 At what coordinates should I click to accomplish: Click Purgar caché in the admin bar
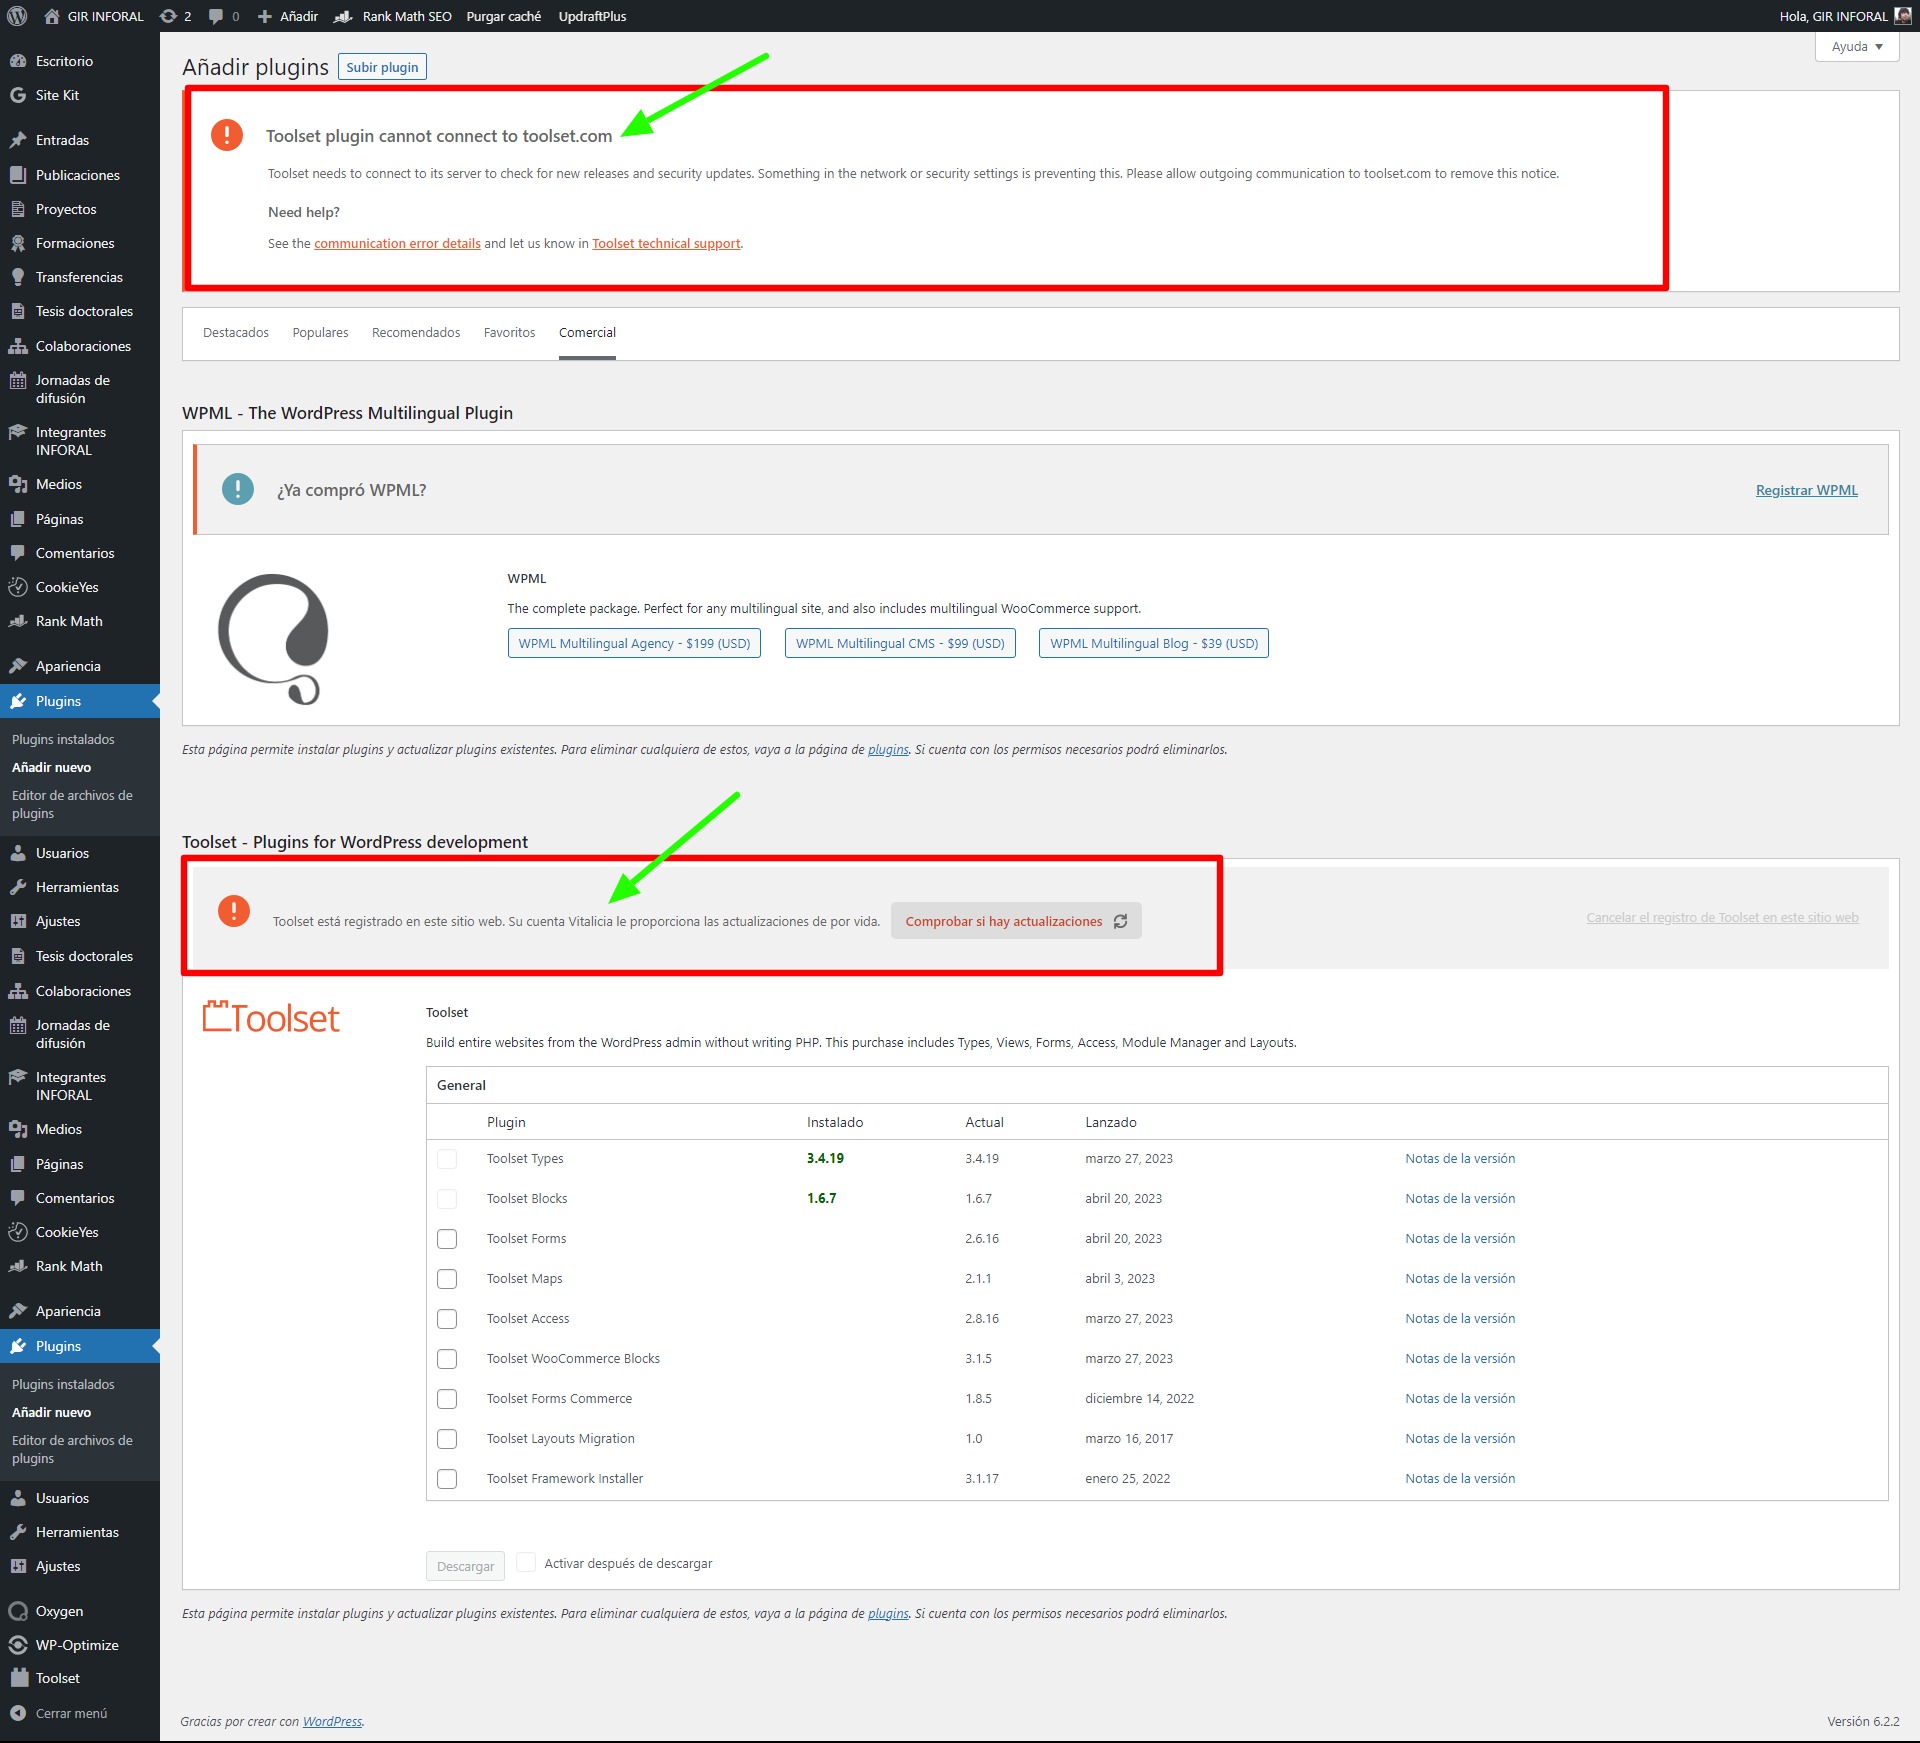point(504,16)
